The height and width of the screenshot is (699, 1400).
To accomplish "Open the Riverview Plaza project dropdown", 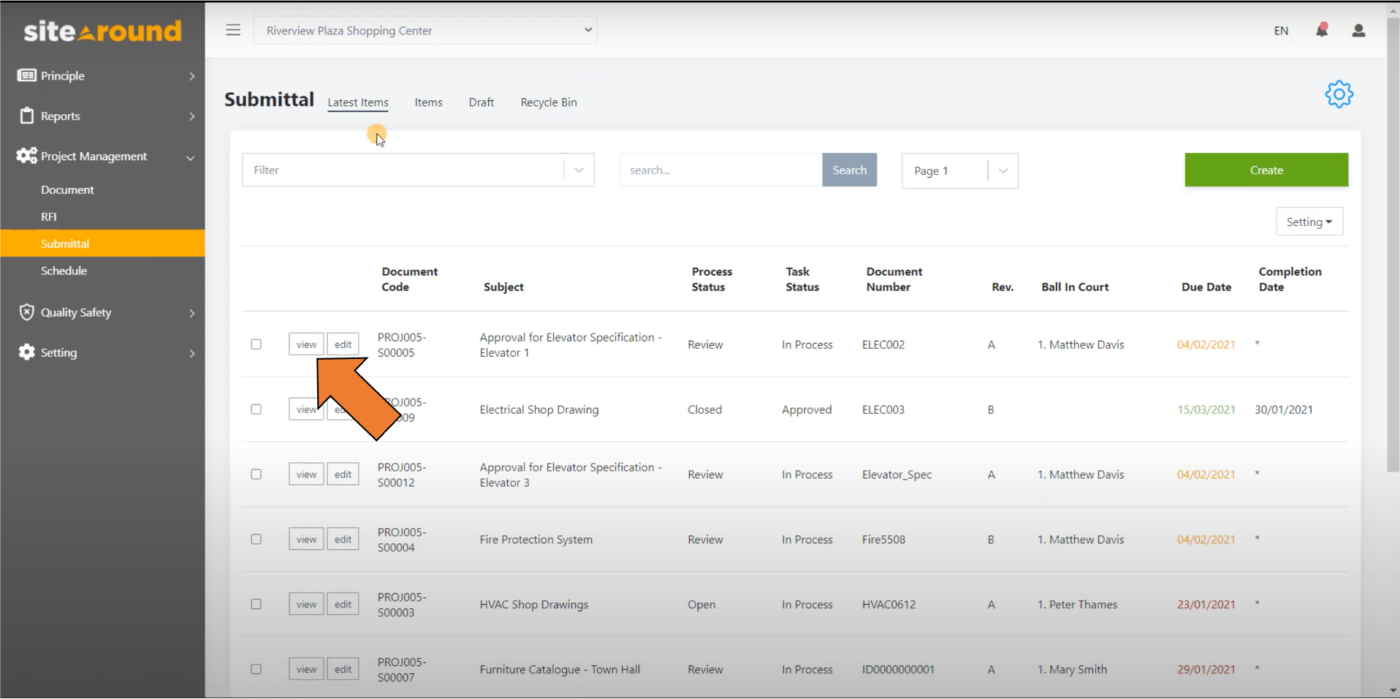I will pyautogui.click(x=425, y=30).
